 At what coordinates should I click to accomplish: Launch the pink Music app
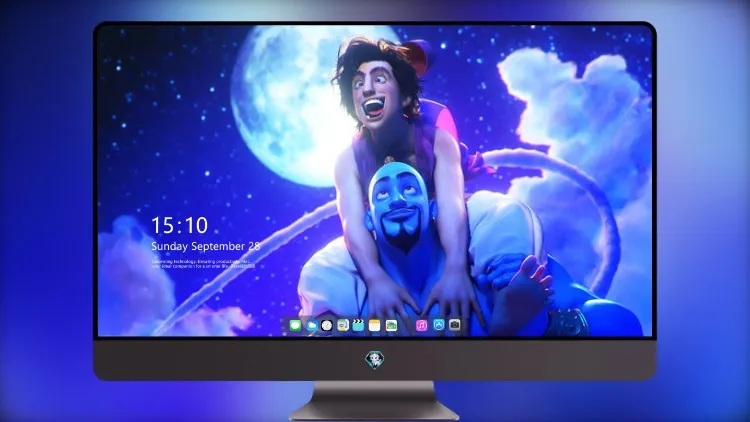coord(421,325)
